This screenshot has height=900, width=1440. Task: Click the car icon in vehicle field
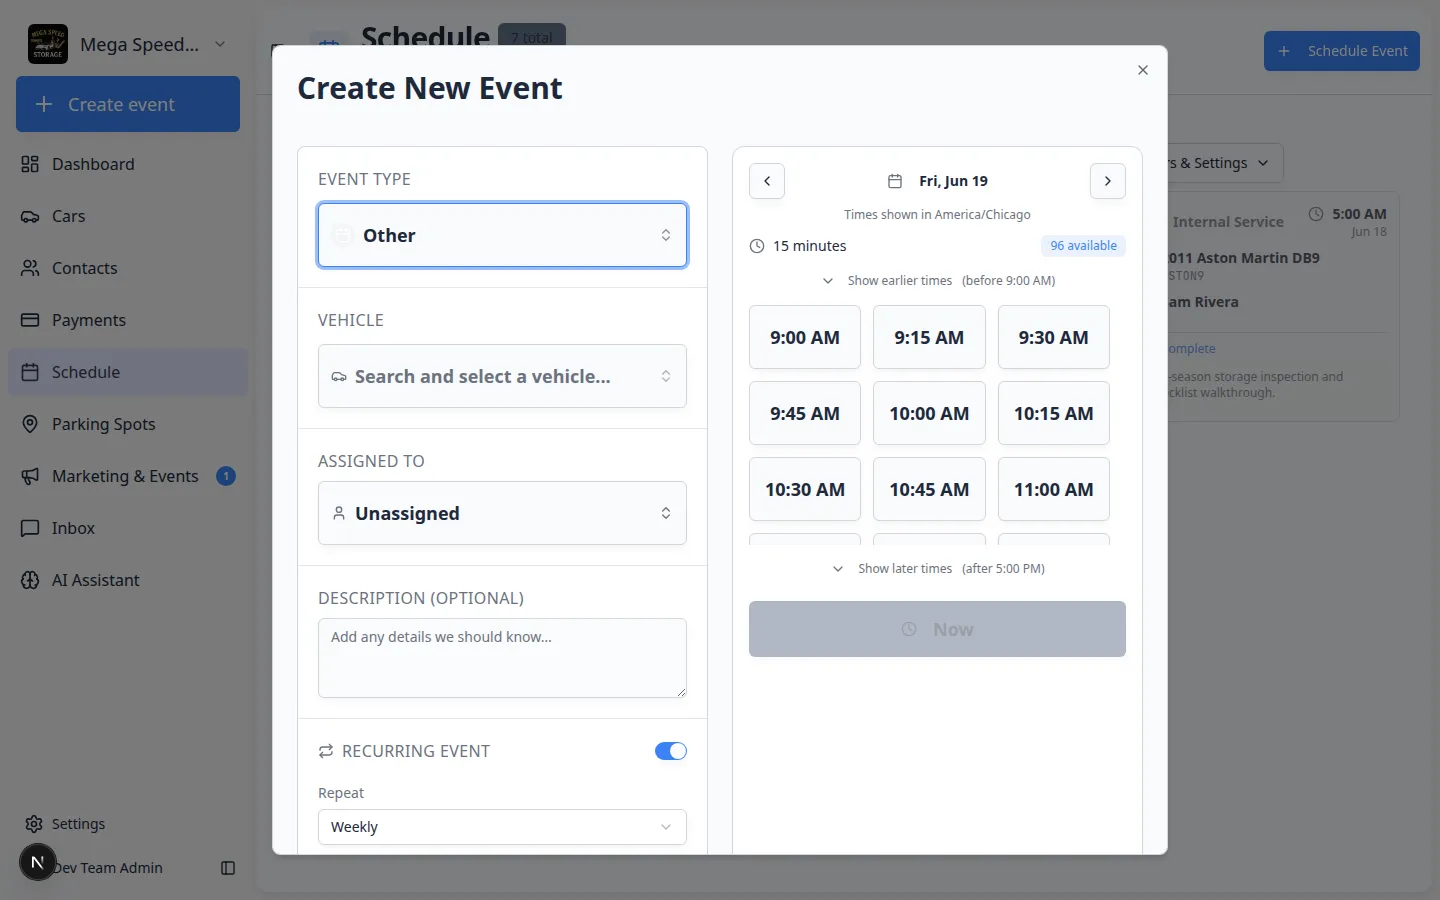pyautogui.click(x=339, y=377)
